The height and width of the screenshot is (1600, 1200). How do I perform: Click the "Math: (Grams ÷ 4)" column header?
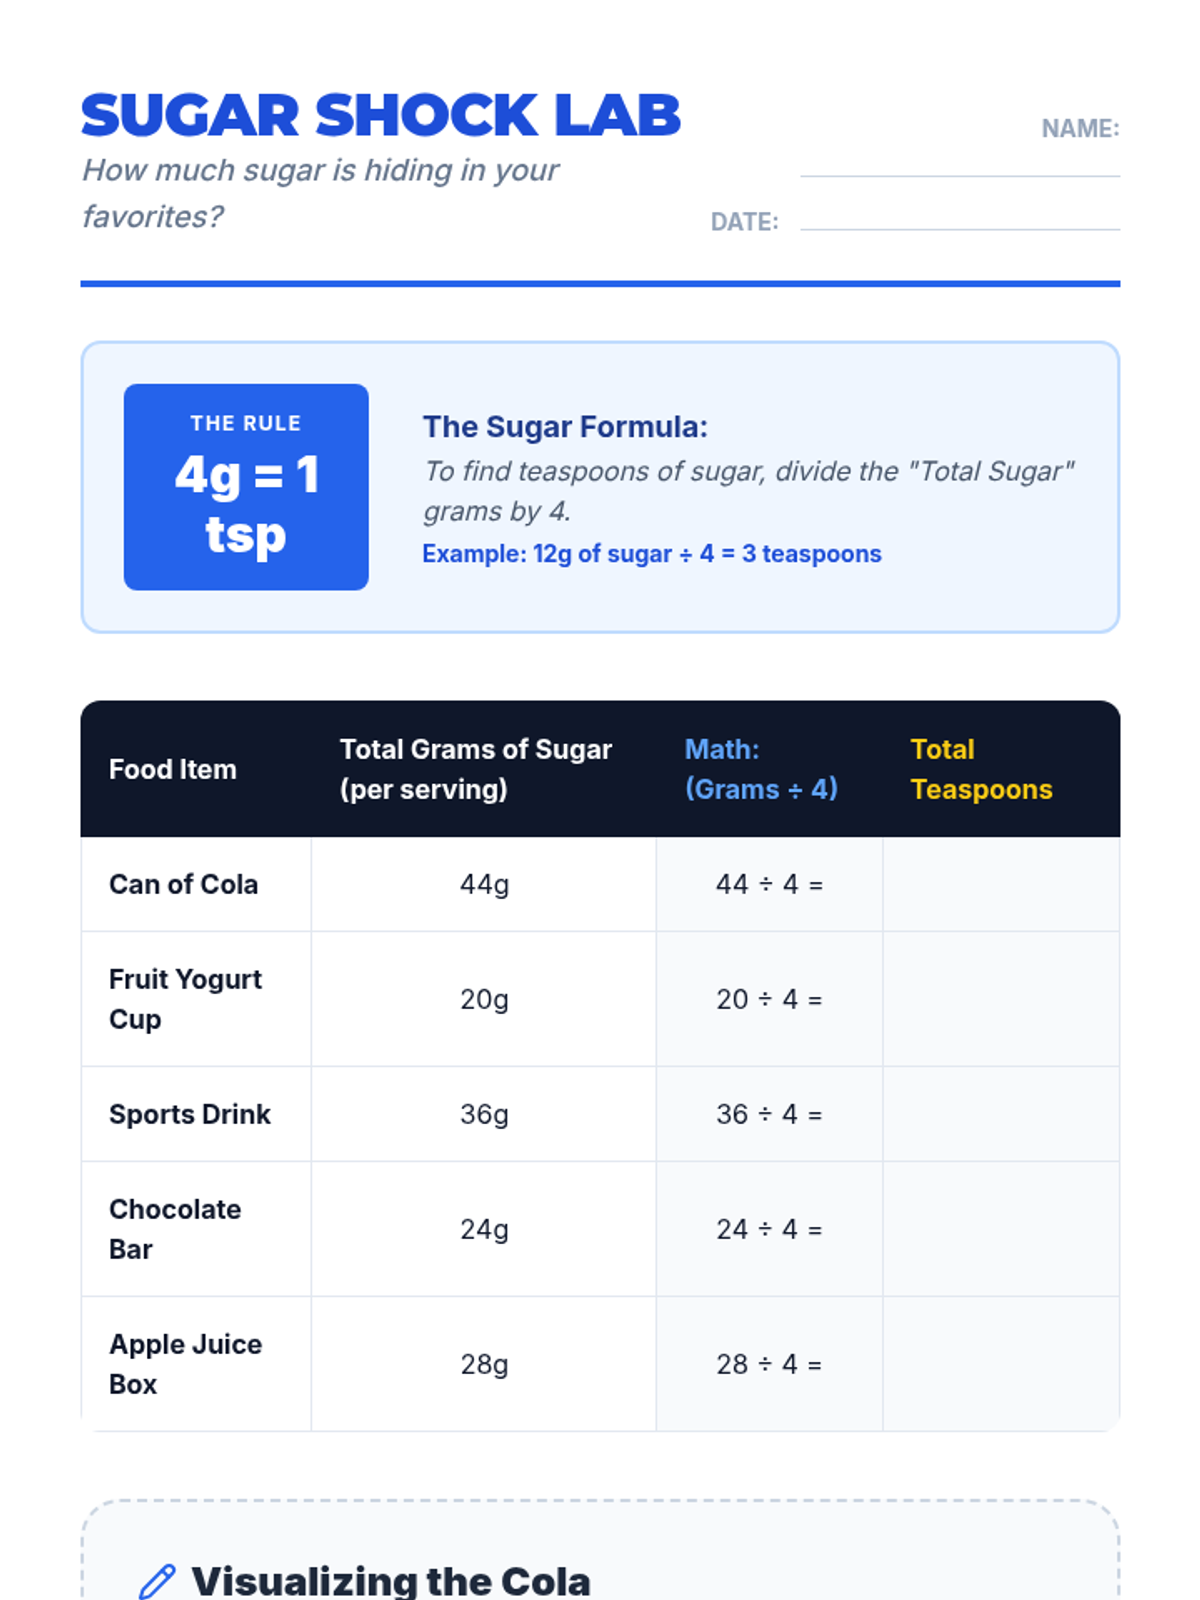coord(761,769)
